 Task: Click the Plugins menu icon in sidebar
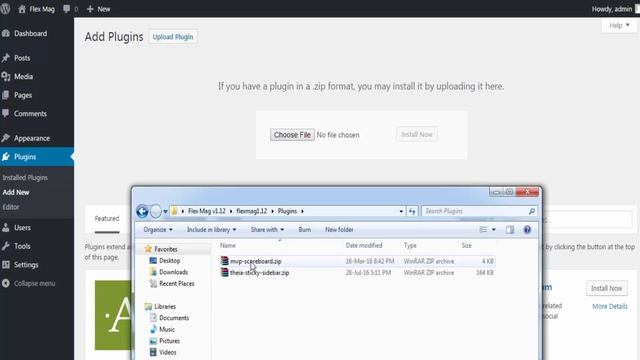click(6, 157)
